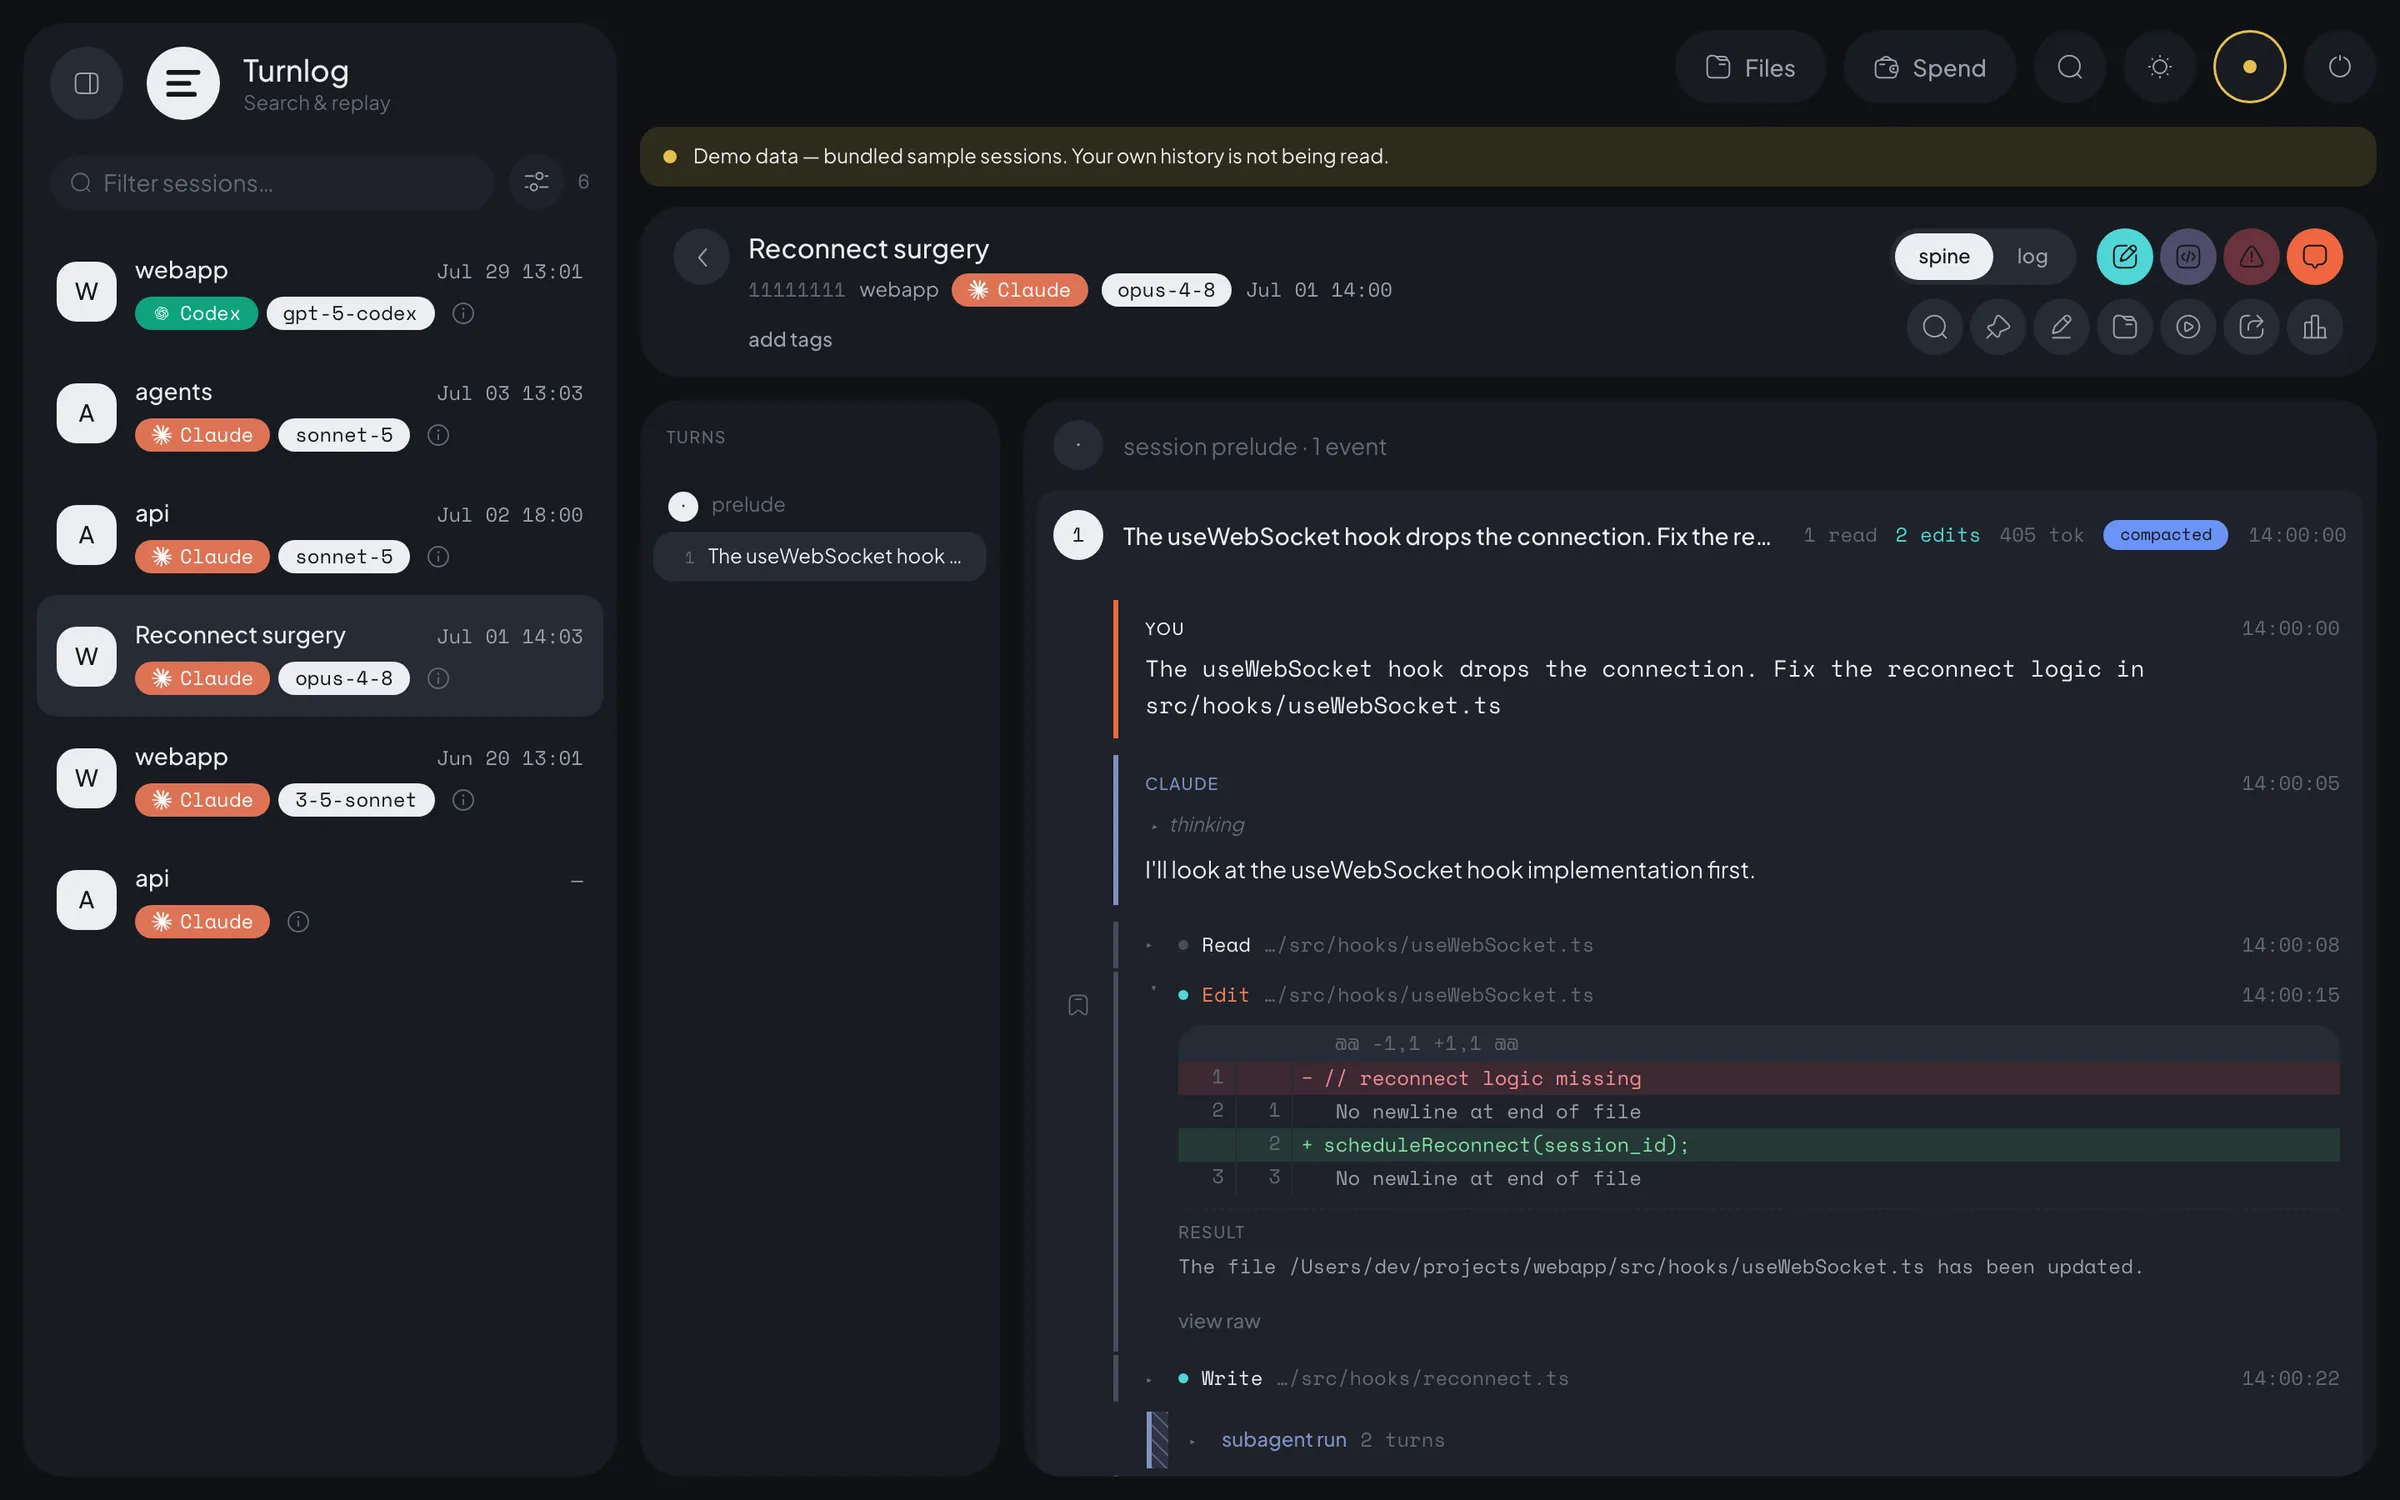Show info for agents sonnet-5 session
This screenshot has height=1500, width=2400.
438,435
